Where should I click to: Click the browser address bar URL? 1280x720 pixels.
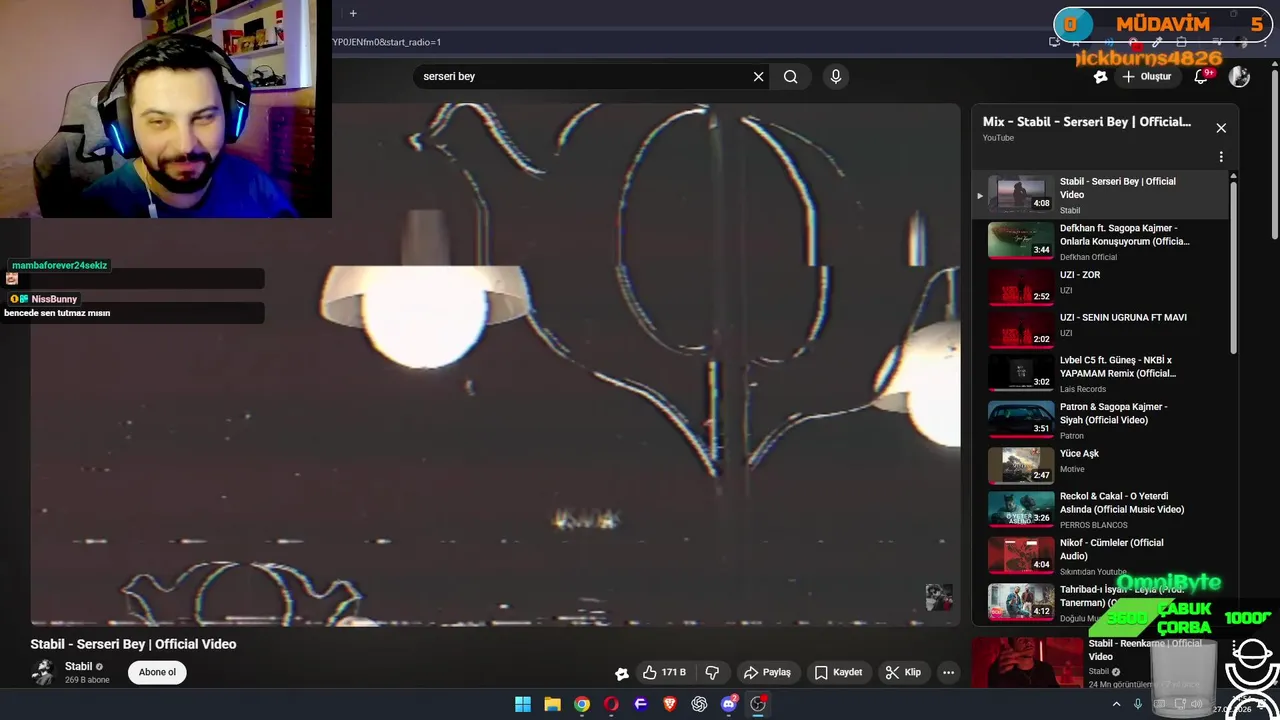386,42
